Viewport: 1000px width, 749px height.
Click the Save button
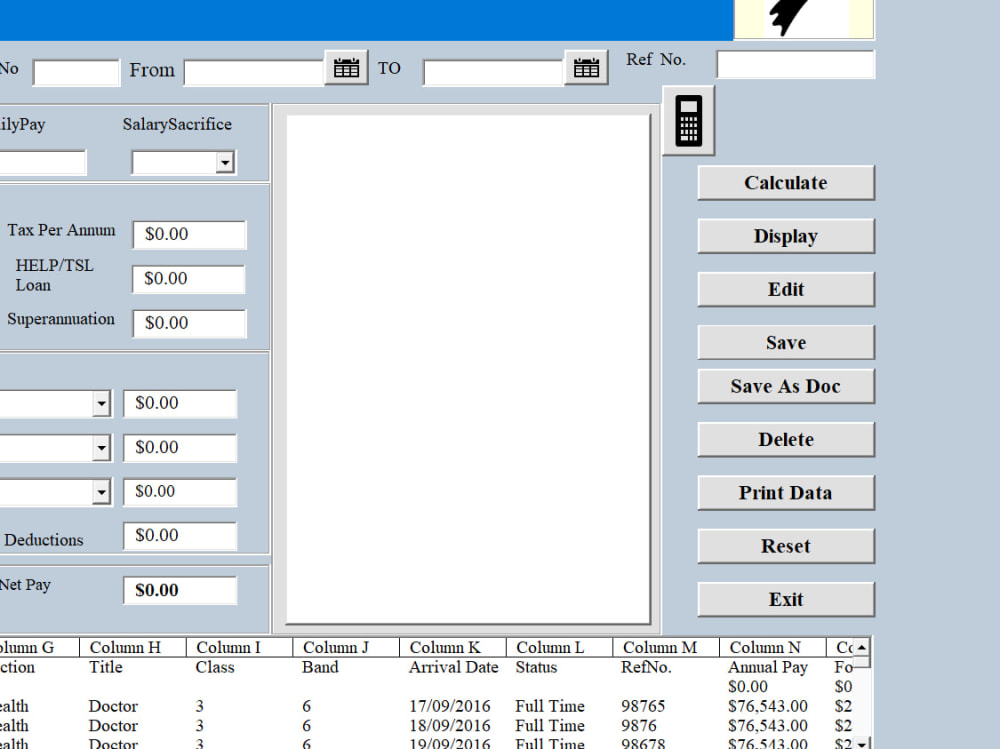[786, 343]
